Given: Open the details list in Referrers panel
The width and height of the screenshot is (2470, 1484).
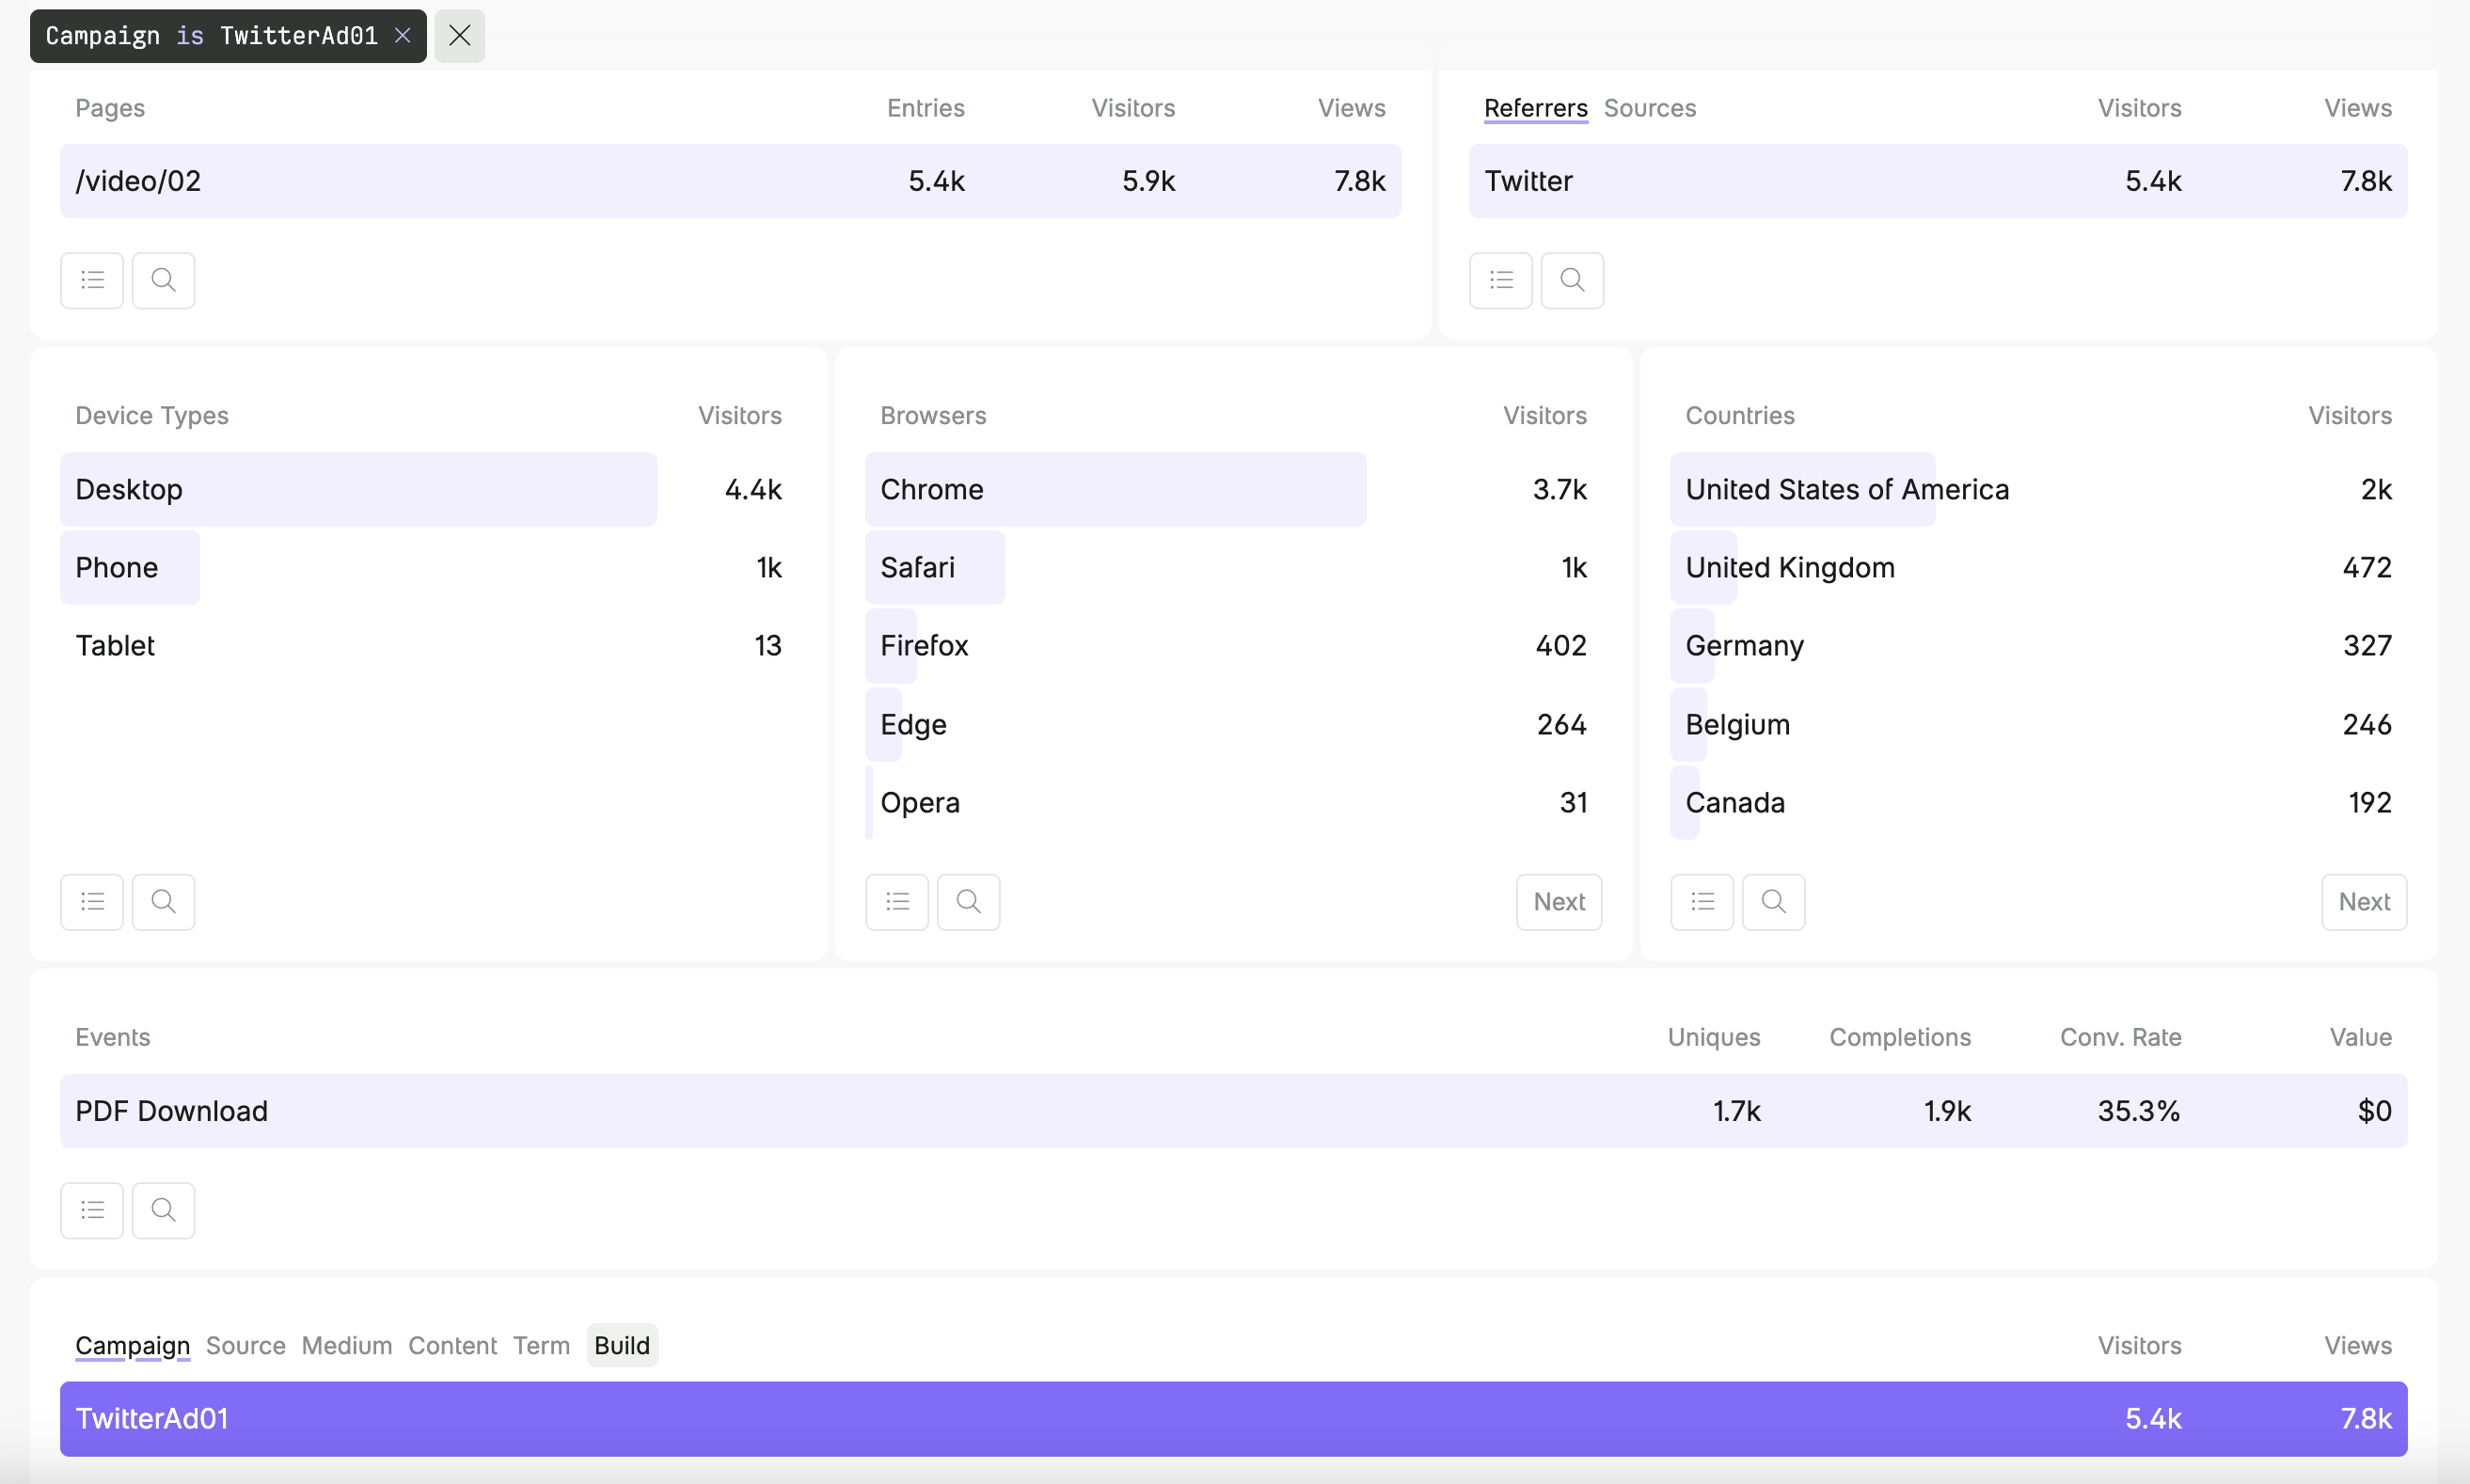Looking at the screenshot, I should 1499,280.
